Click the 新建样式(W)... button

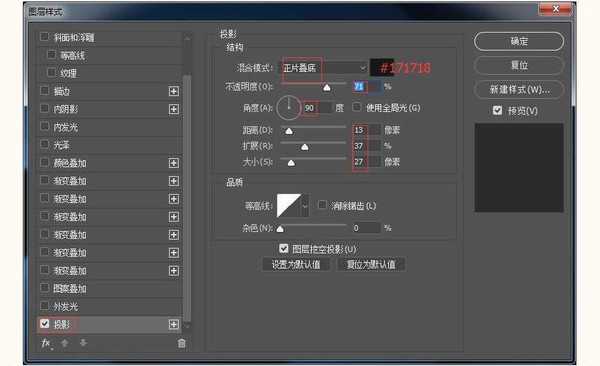pyautogui.click(x=519, y=90)
